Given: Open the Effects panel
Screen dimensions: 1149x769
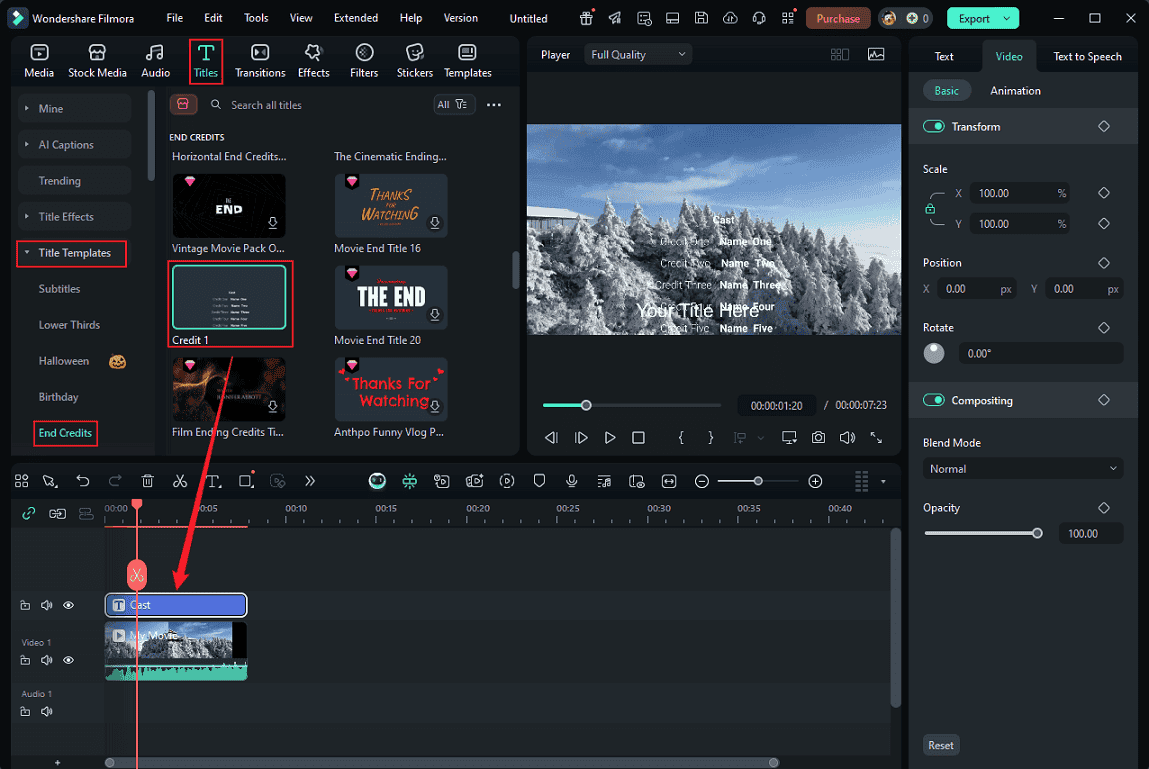Looking at the screenshot, I should 313,58.
